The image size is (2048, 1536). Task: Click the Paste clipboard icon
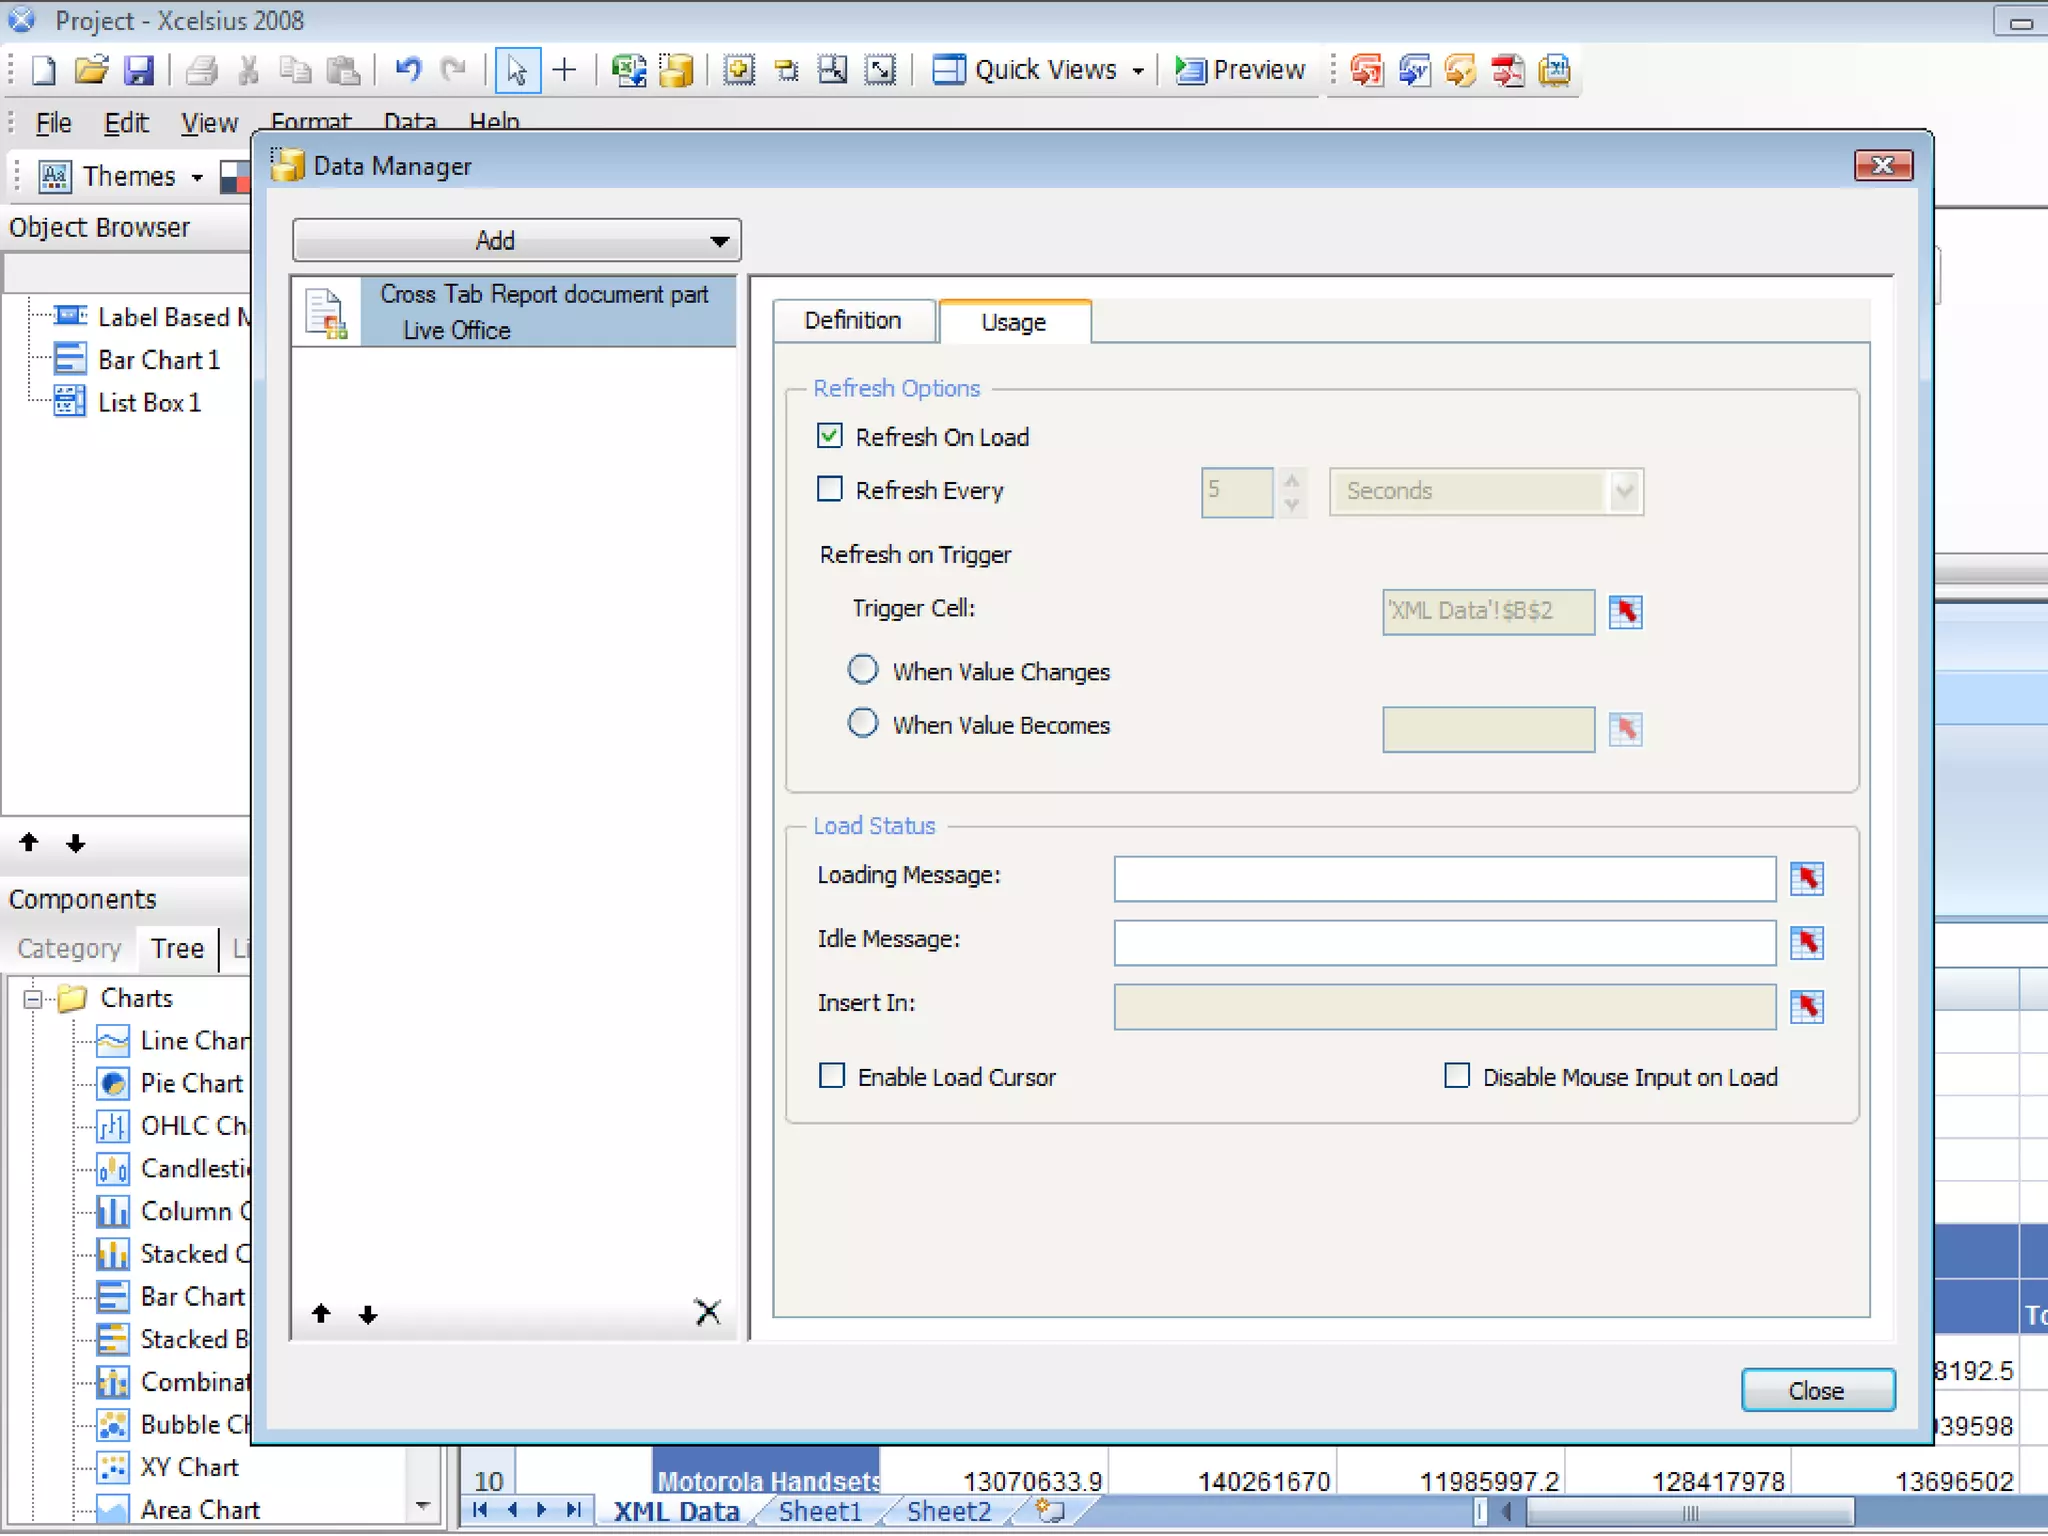tap(344, 70)
